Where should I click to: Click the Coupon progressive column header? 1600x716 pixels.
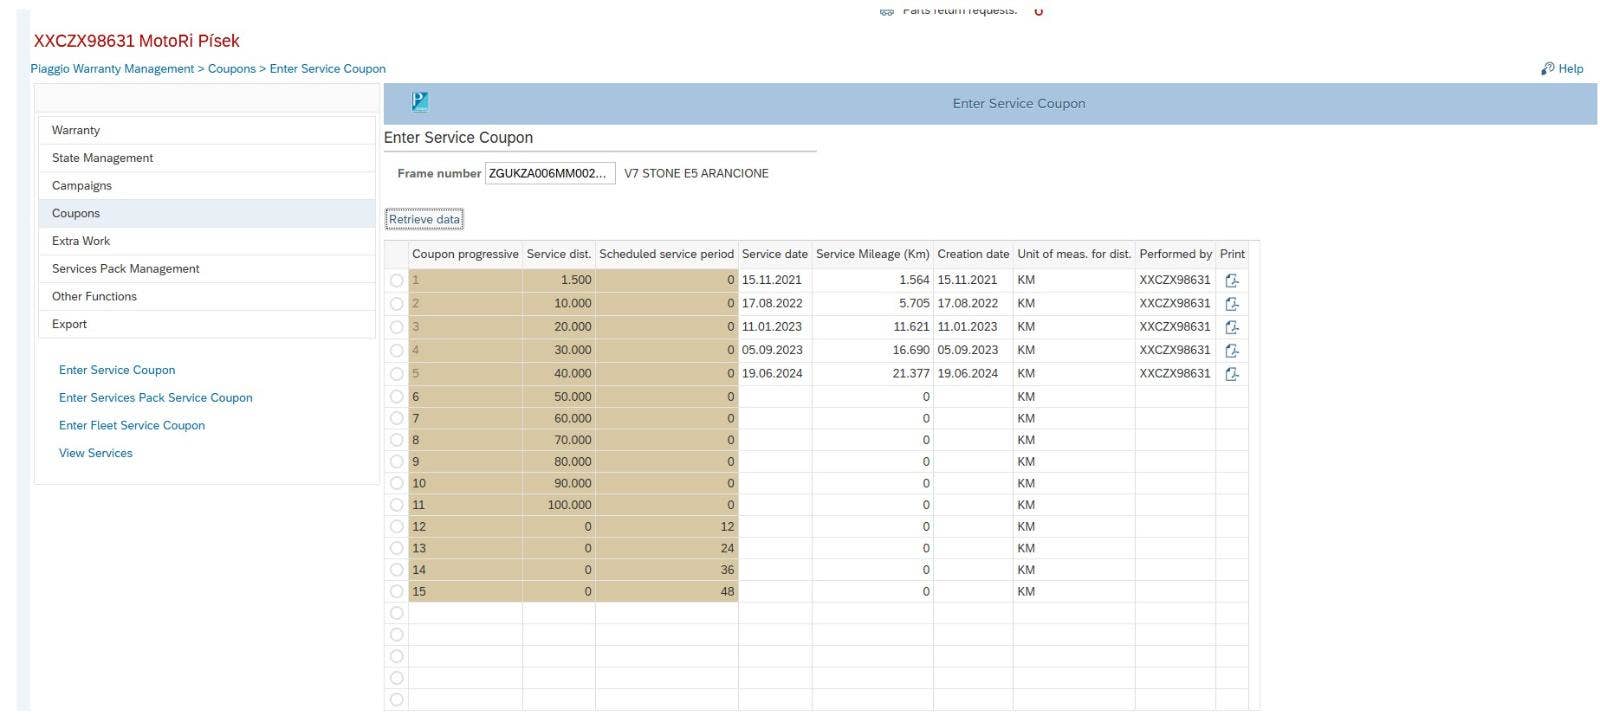coord(465,254)
